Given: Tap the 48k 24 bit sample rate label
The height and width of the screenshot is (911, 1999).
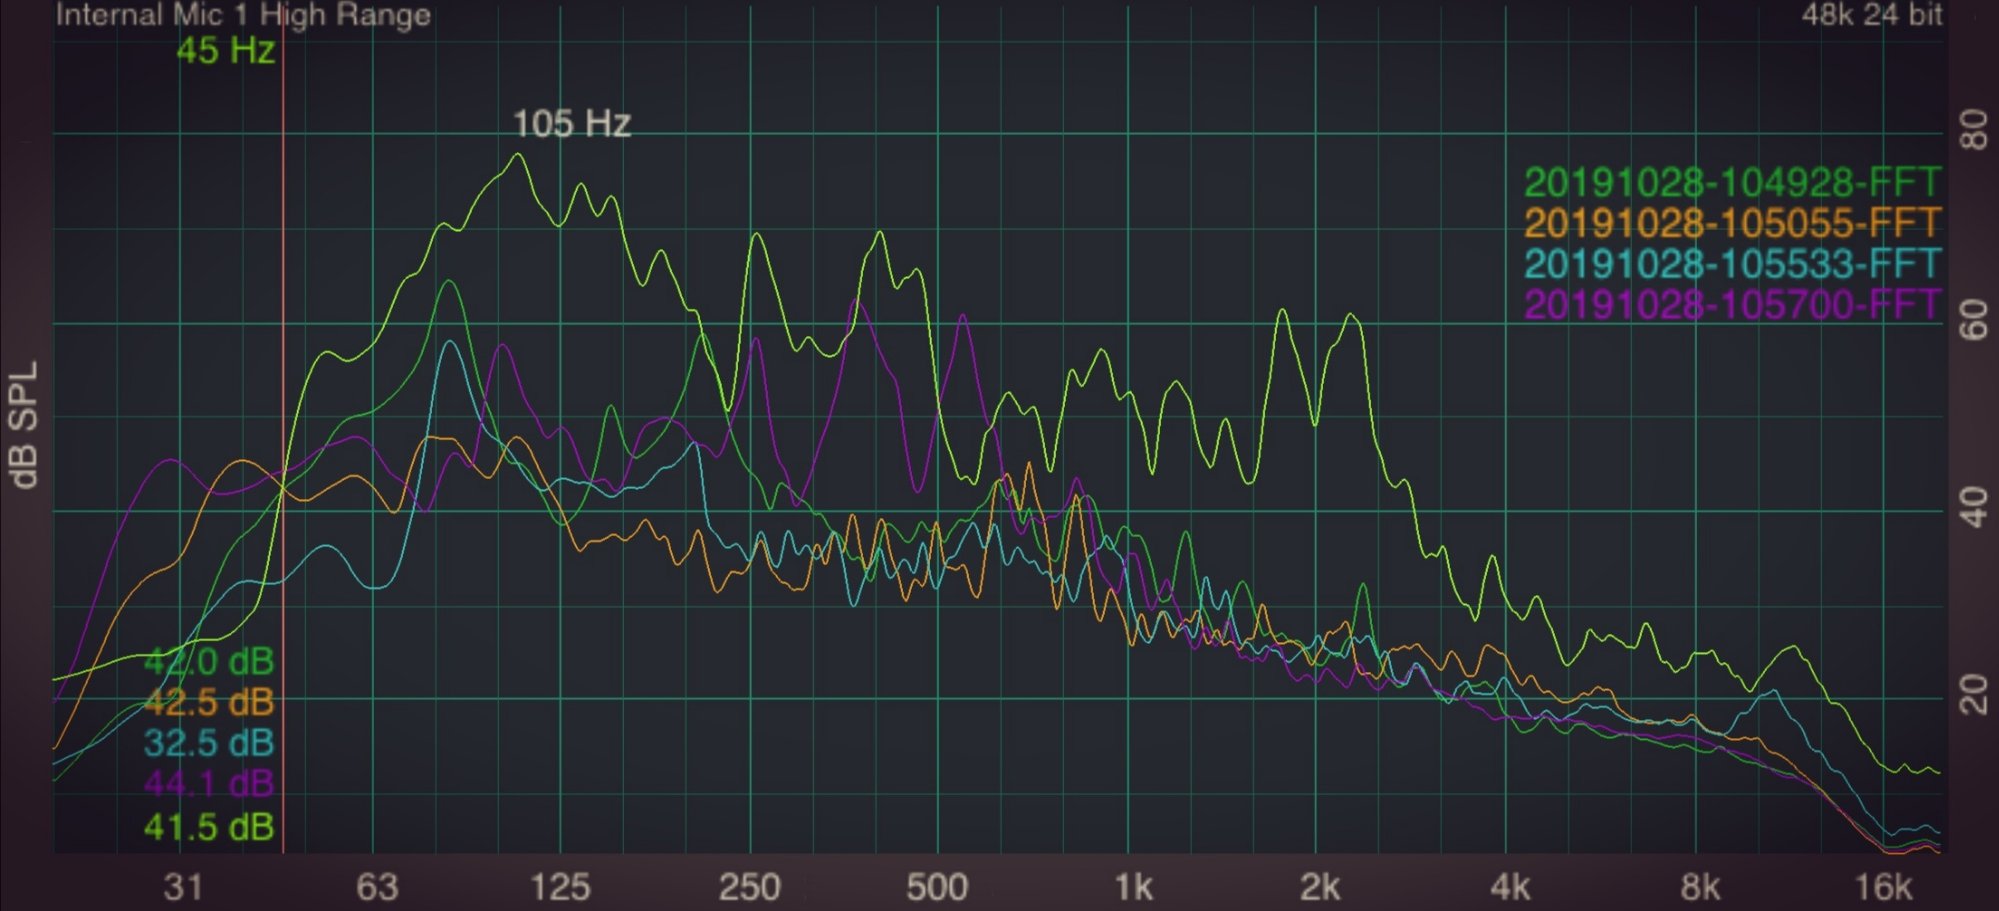Looking at the screenshot, I should pos(1871,15).
